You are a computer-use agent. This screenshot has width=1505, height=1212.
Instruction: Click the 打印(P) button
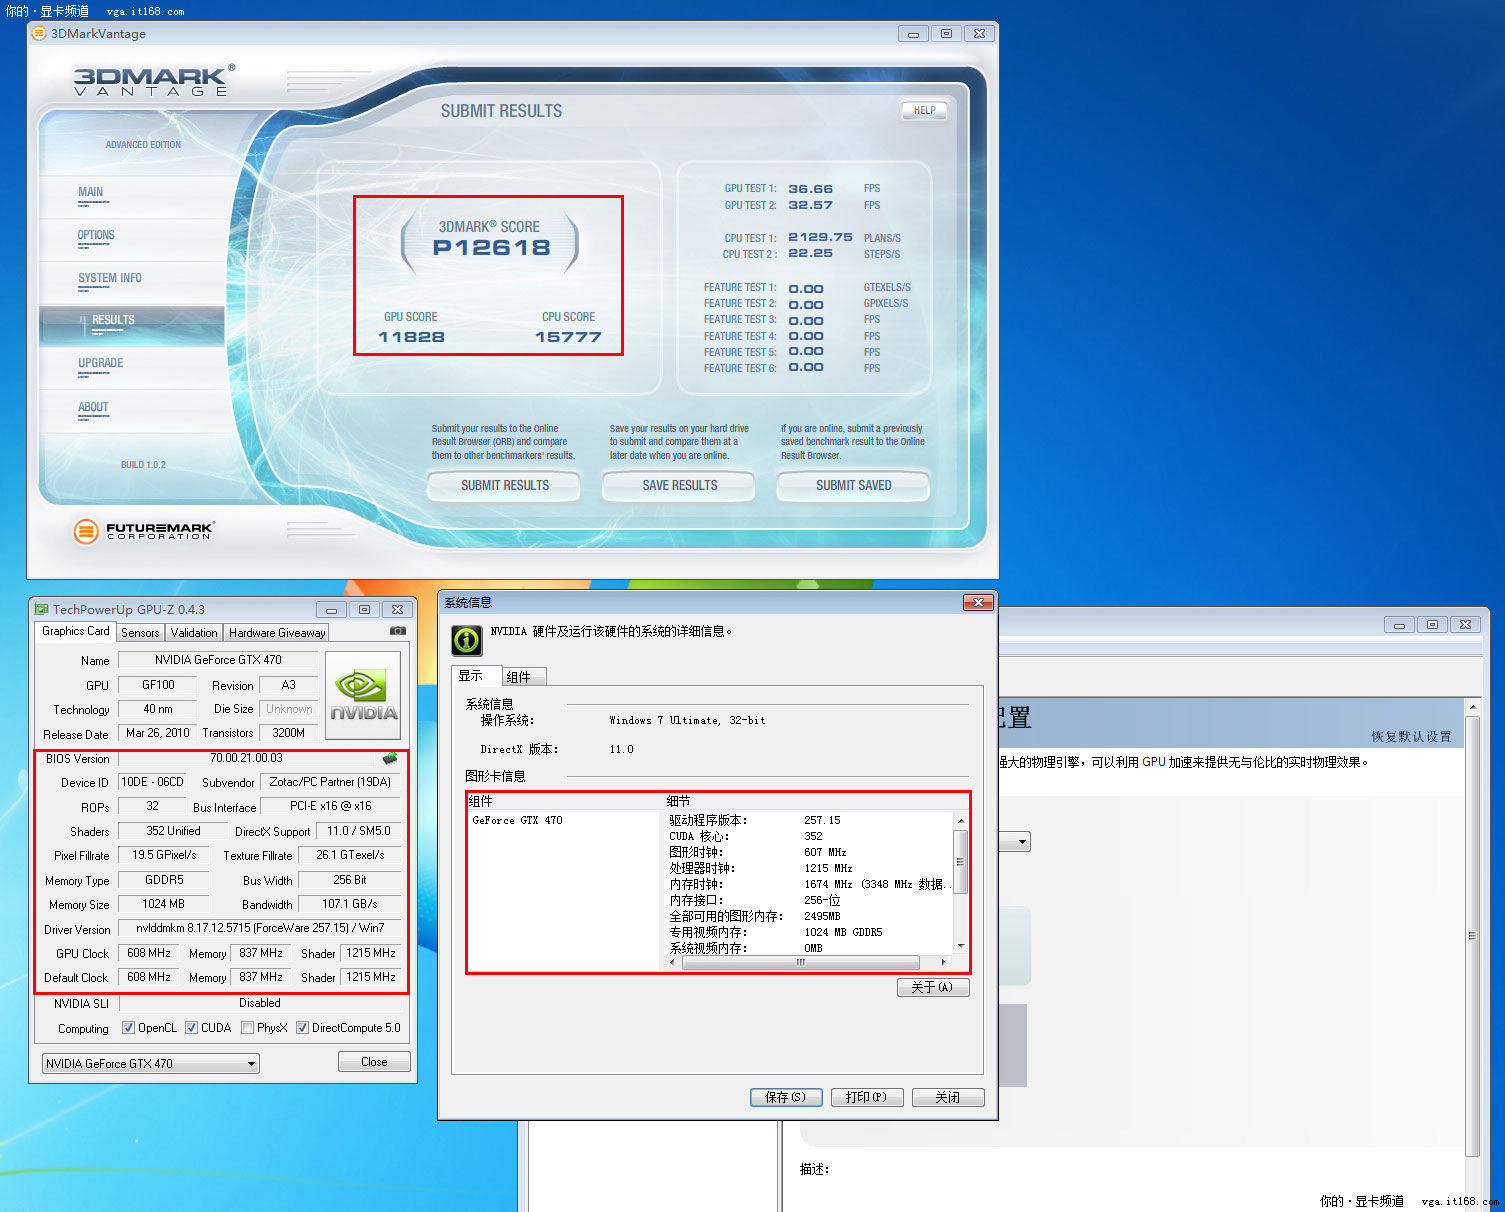pos(867,1097)
